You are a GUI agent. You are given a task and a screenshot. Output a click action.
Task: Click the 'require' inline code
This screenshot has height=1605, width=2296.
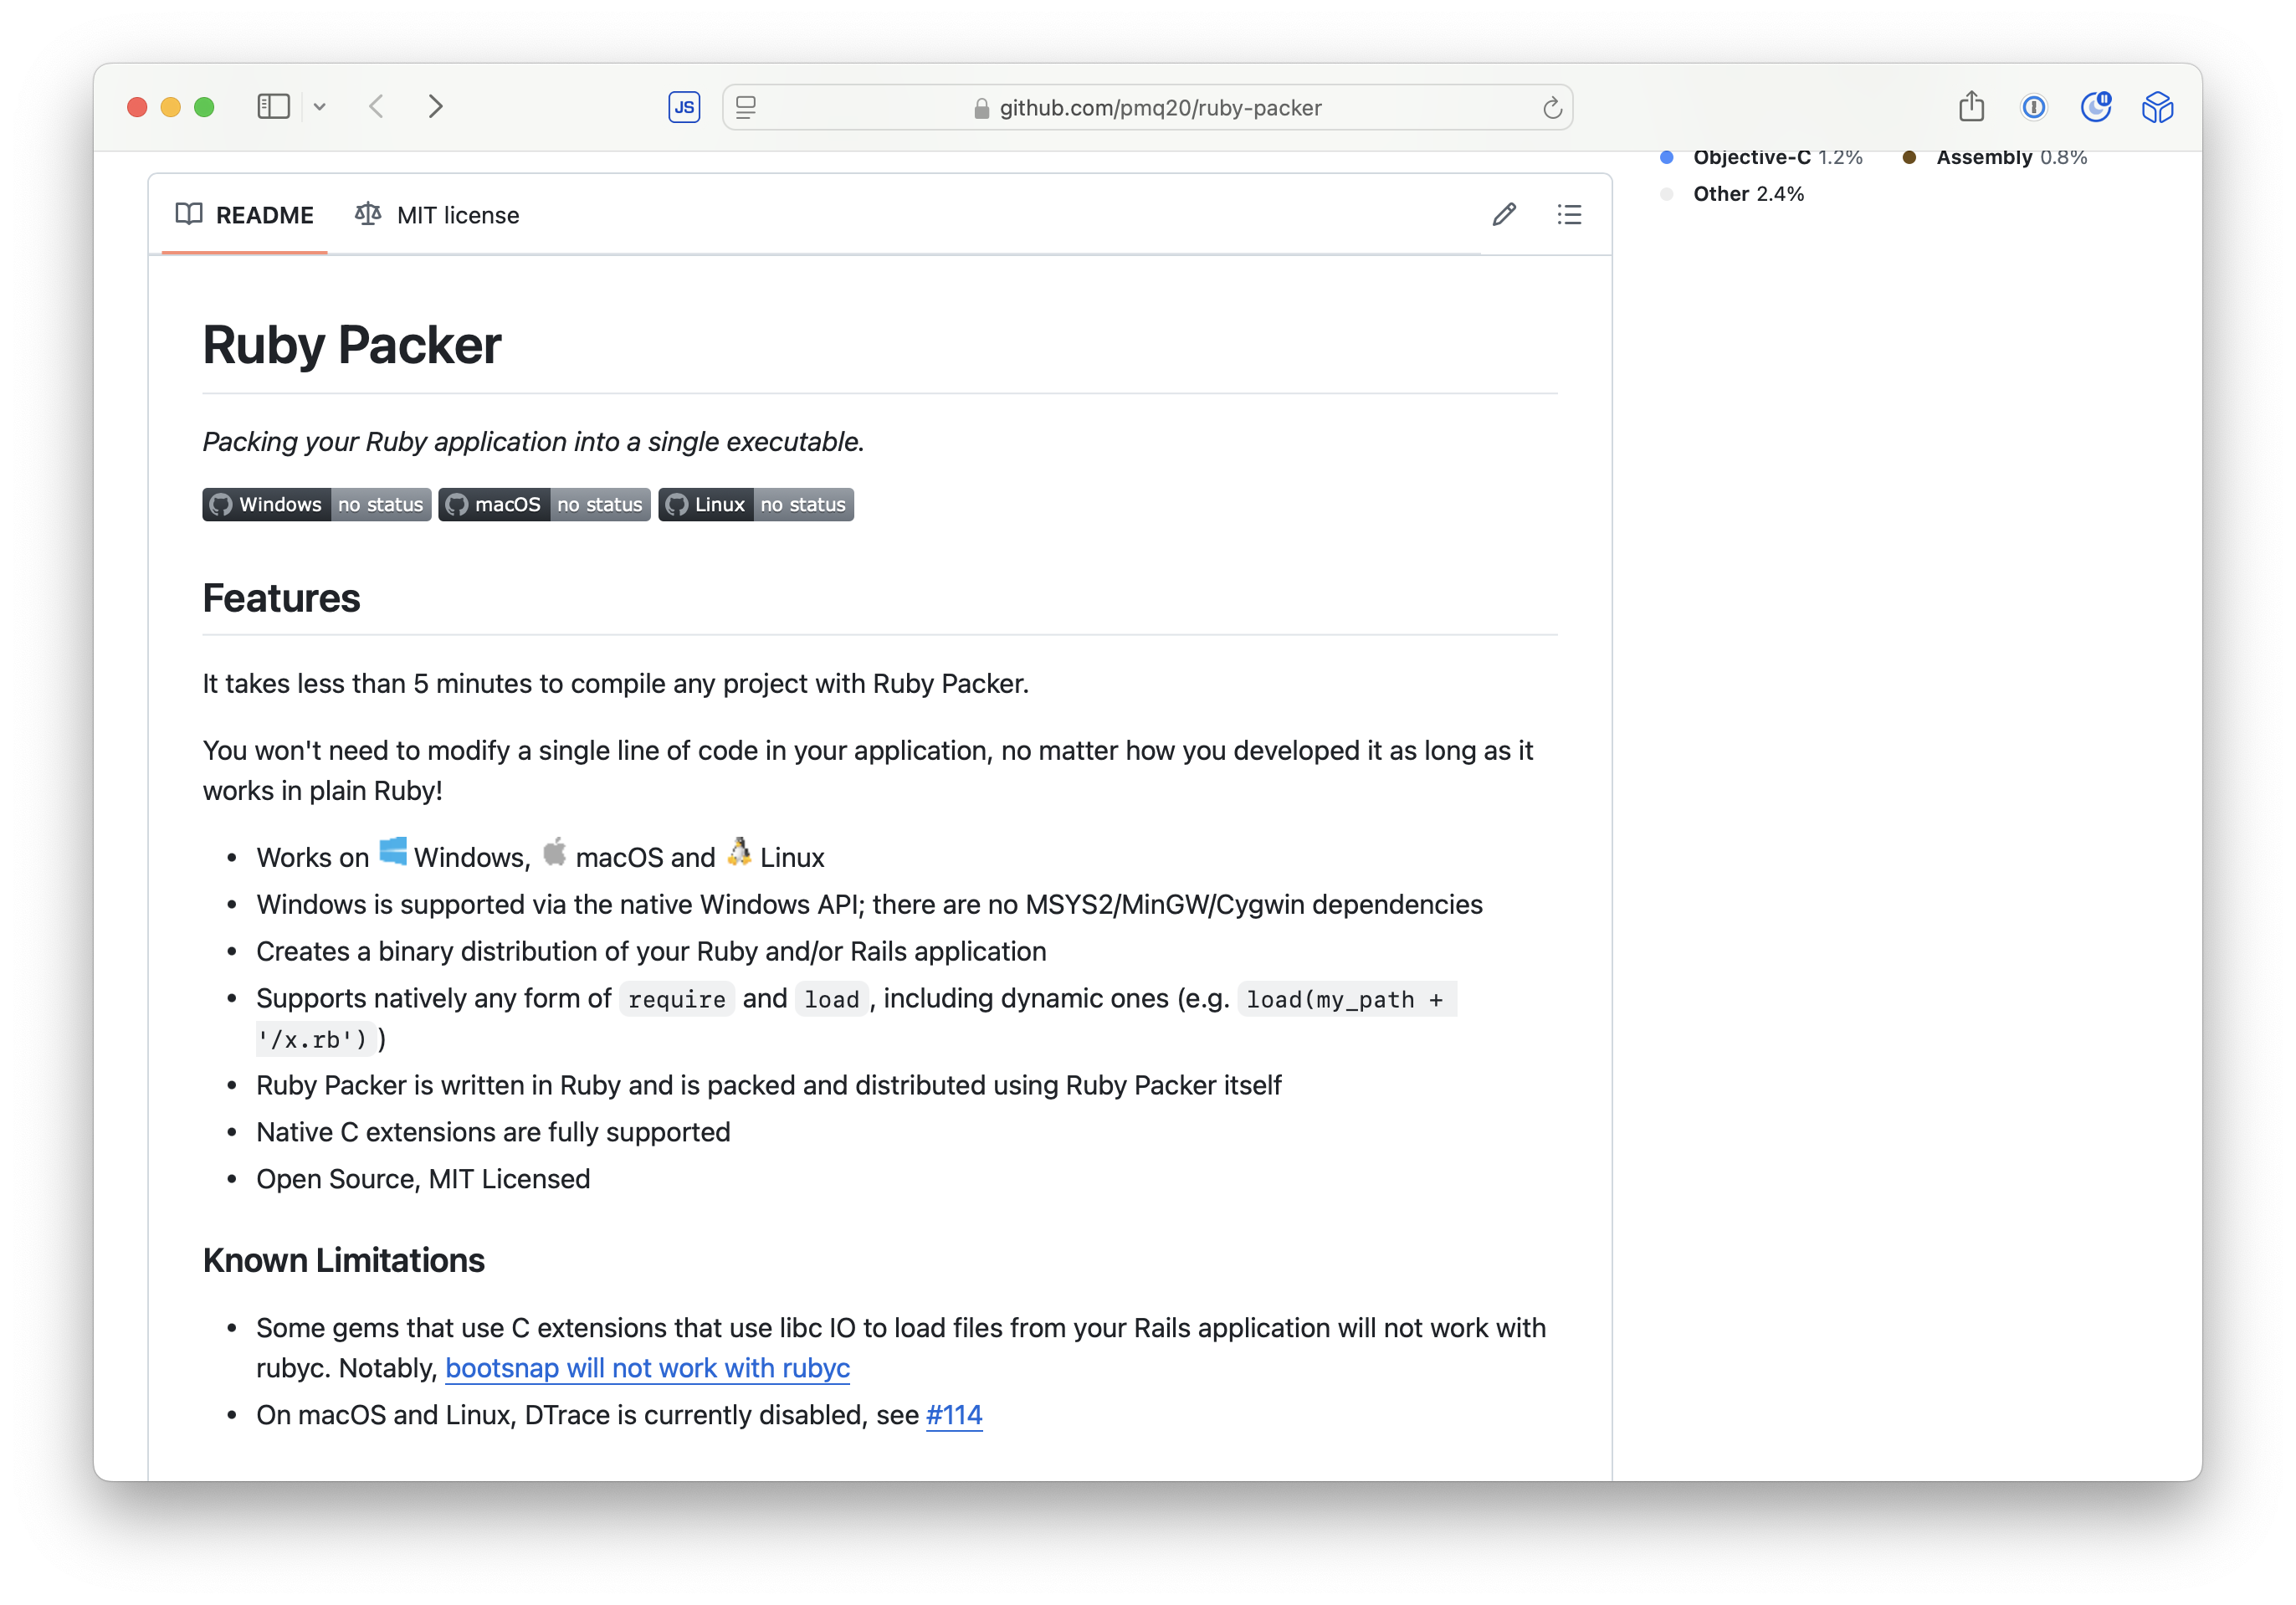(x=677, y=999)
